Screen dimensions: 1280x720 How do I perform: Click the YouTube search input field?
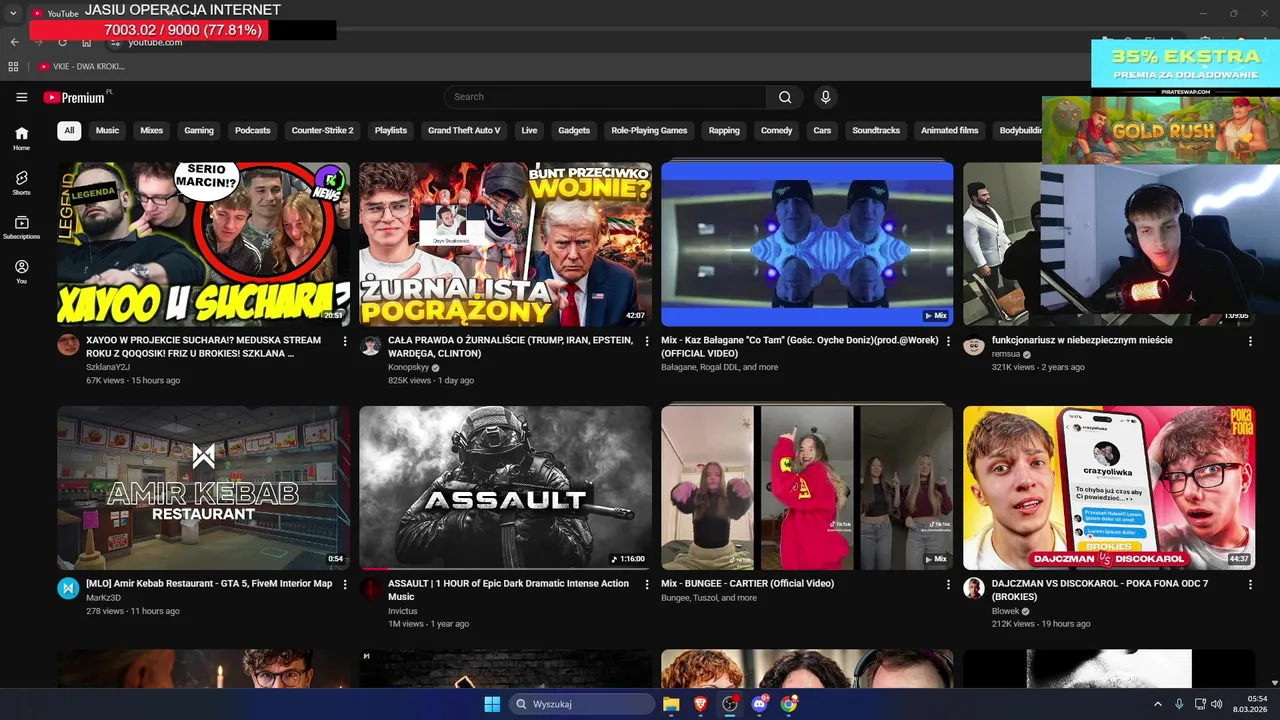pyautogui.click(x=605, y=97)
